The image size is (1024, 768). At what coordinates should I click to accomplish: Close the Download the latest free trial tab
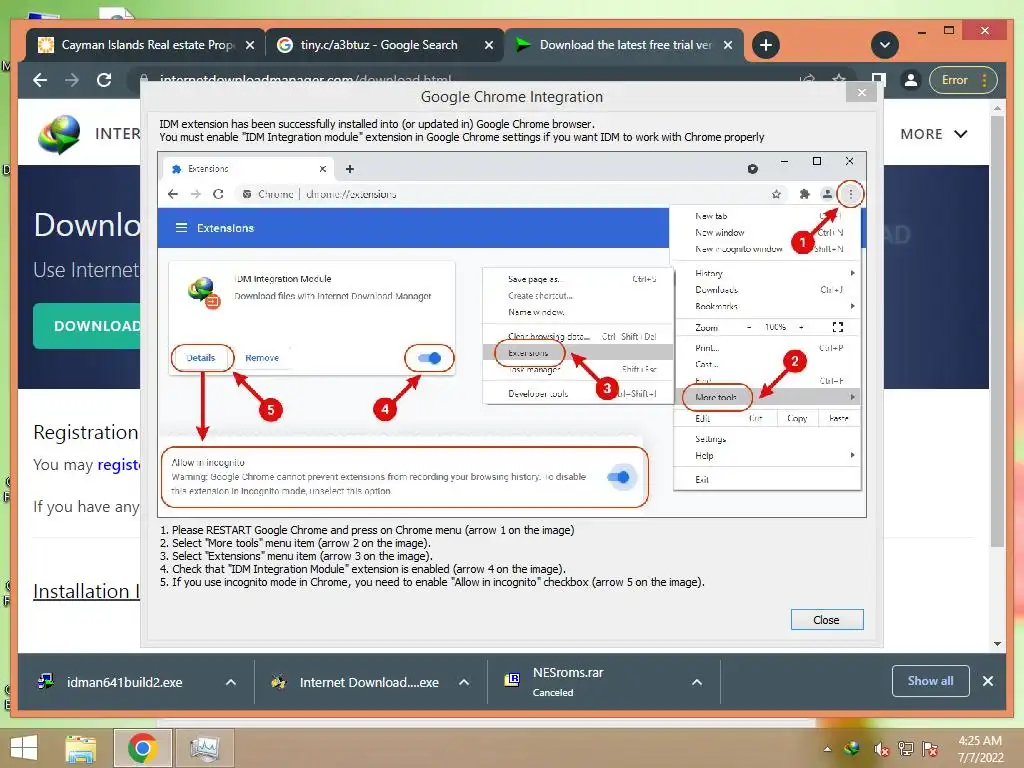pos(728,45)
